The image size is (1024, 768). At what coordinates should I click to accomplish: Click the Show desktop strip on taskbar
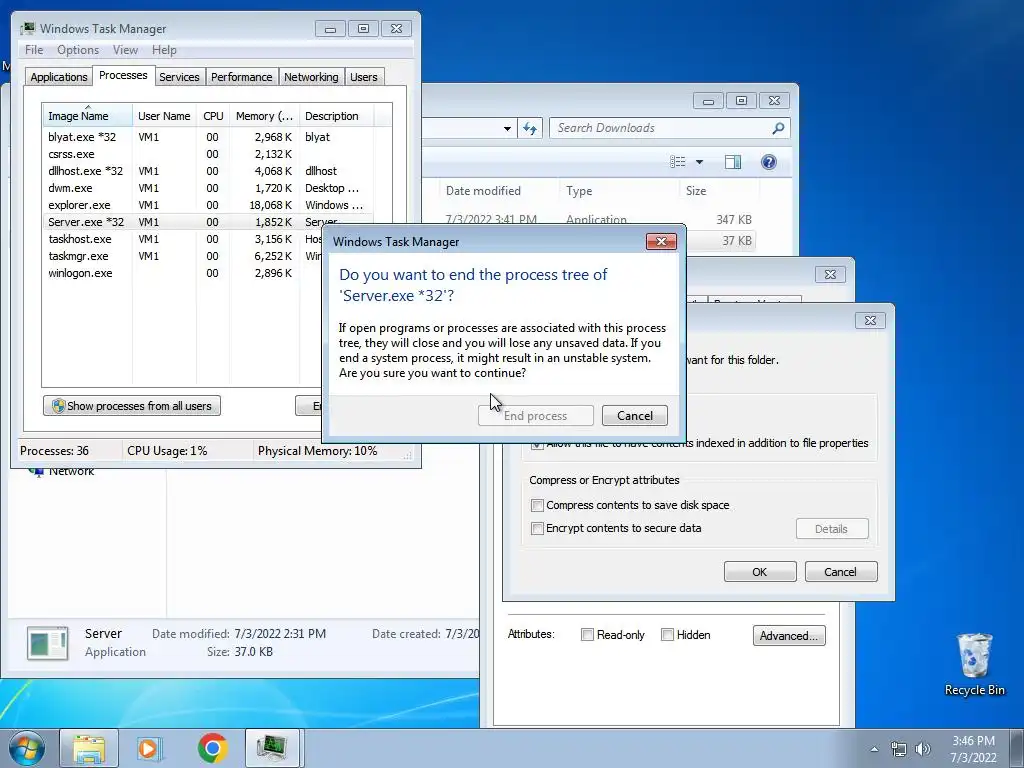click(1018, 748)
